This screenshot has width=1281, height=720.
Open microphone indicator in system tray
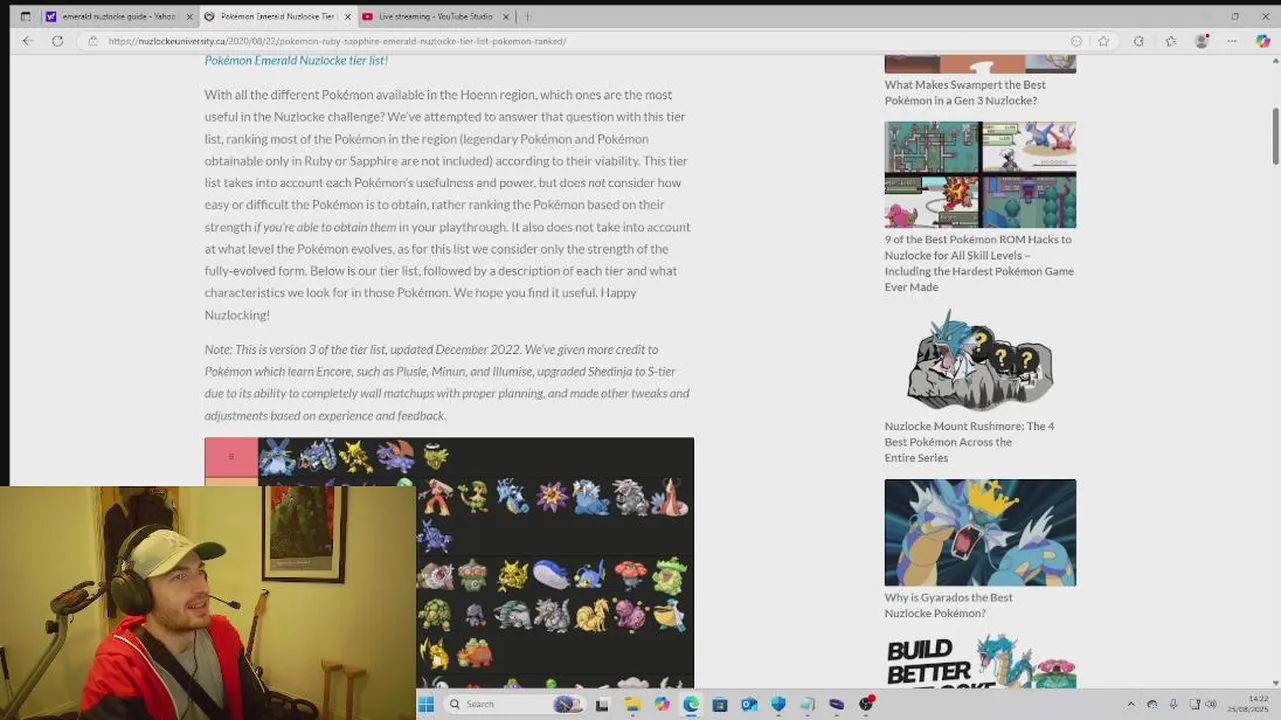click(1173, 704)
